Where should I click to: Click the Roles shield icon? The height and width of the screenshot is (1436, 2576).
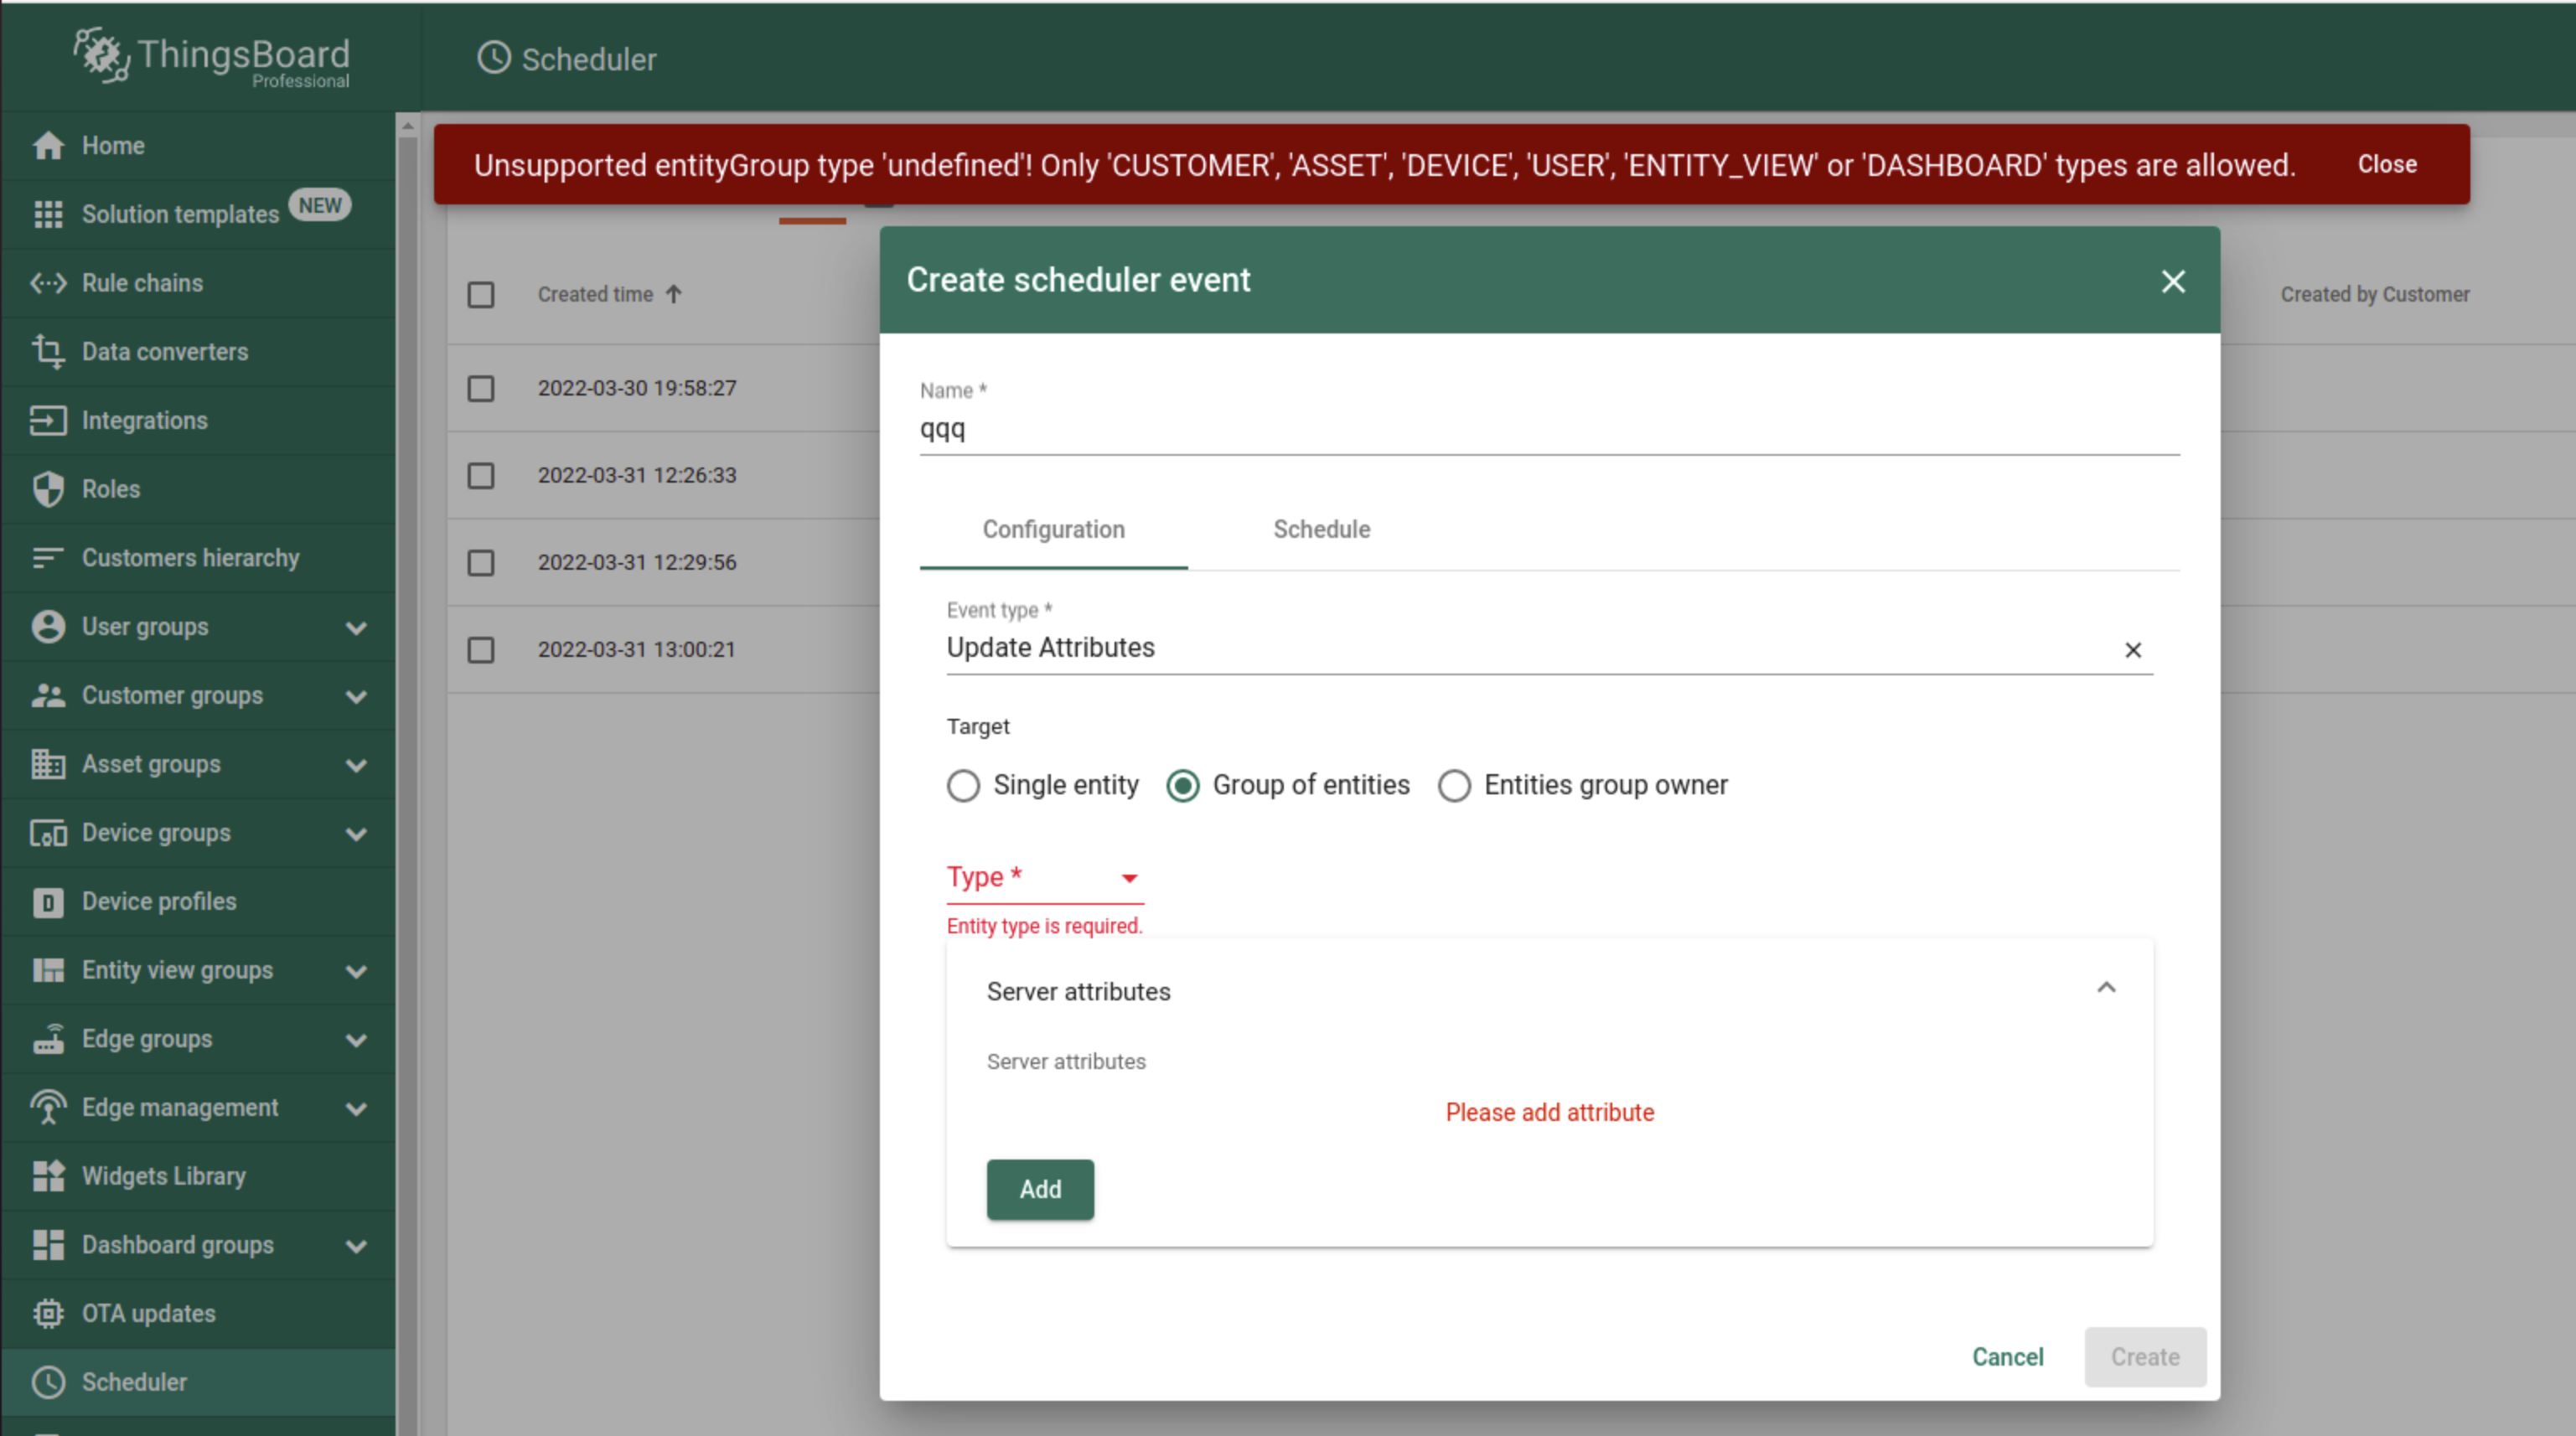(47, 489)
